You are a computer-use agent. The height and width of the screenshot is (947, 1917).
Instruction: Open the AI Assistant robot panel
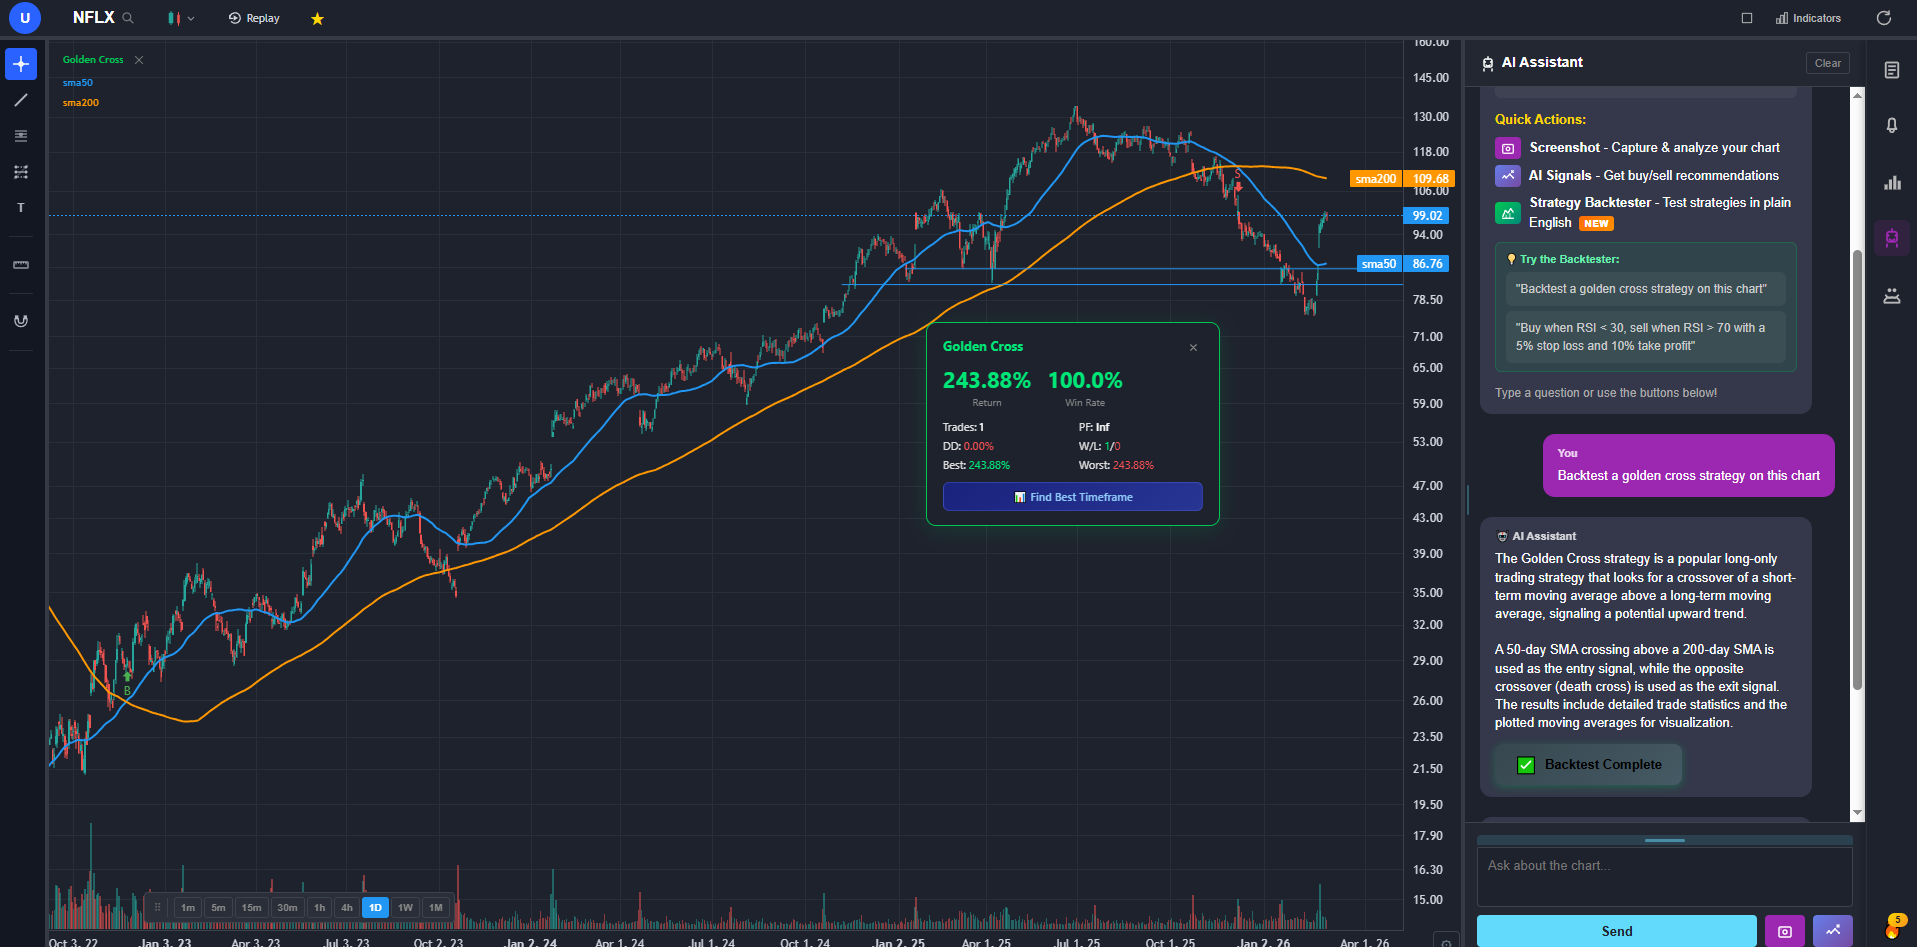1892,237
